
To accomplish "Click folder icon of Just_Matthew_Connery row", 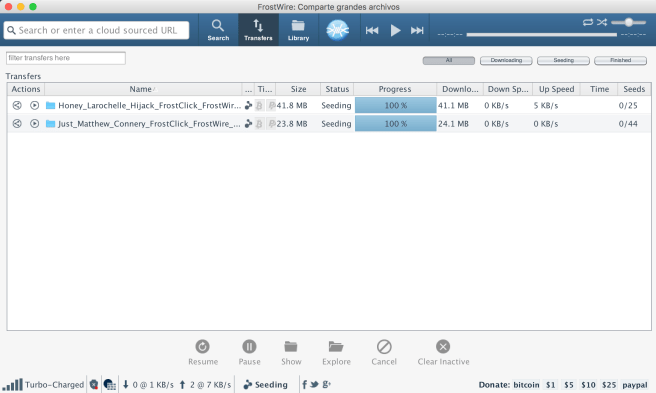I will (51, 123).
